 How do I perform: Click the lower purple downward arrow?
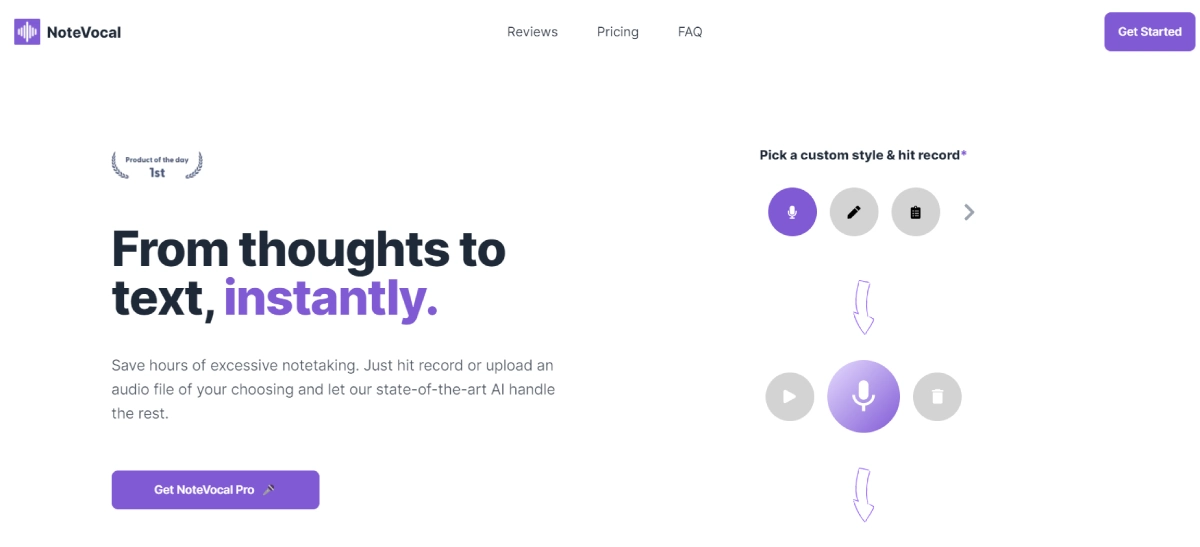[x=863, y=494]
